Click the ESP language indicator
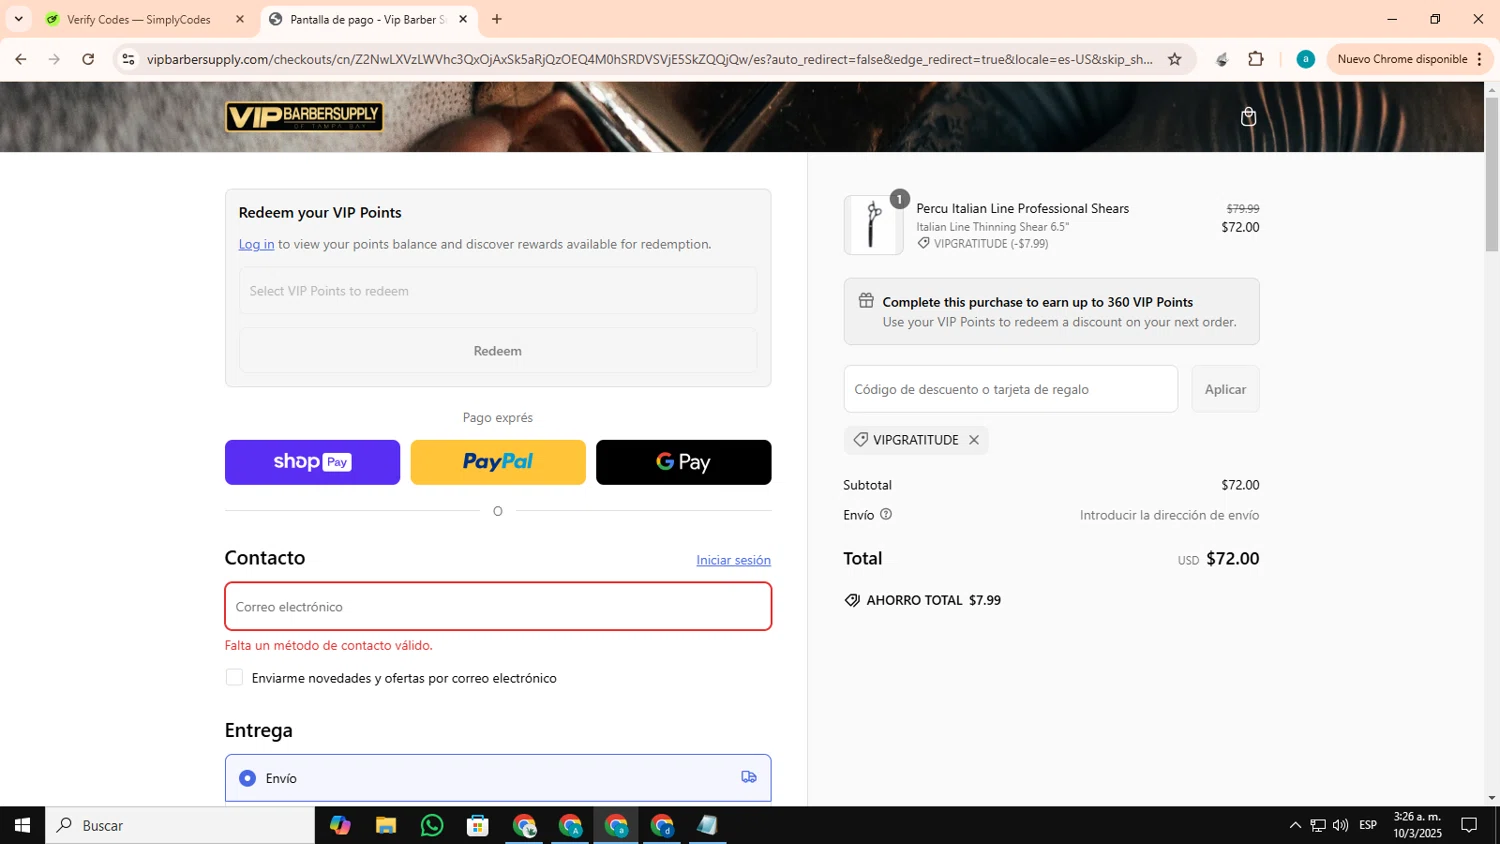The image size is (1500, 844). point(1368,825)
